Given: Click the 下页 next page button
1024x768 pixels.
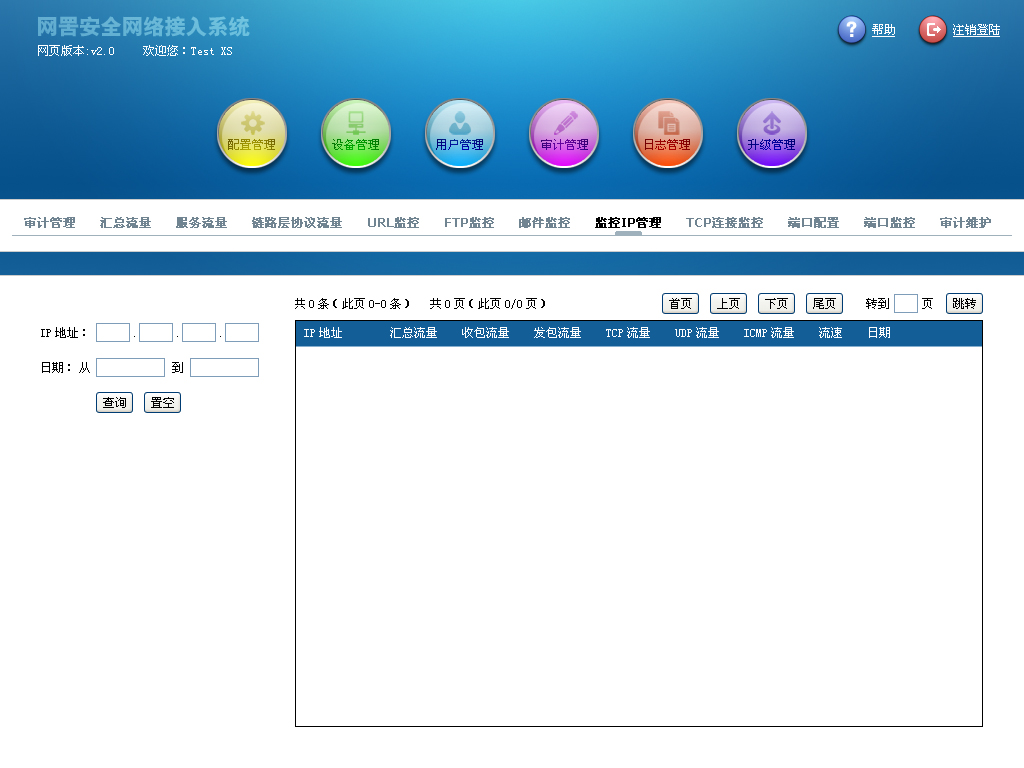Looking at the screenshot, I should click(x=776, y=304).
